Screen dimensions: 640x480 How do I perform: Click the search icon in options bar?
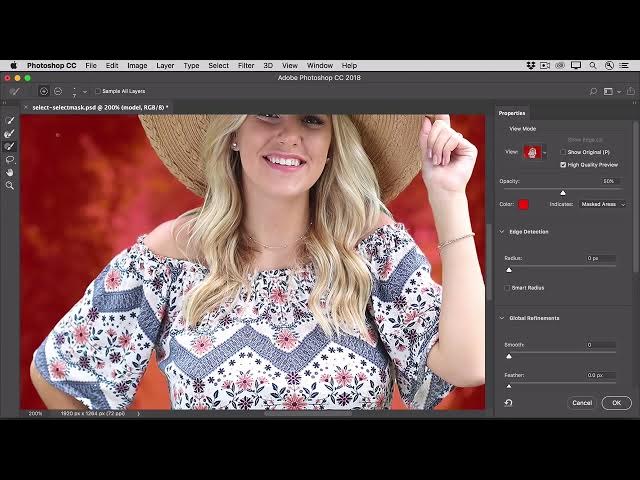pyautogui.click(x=593, y=91)
